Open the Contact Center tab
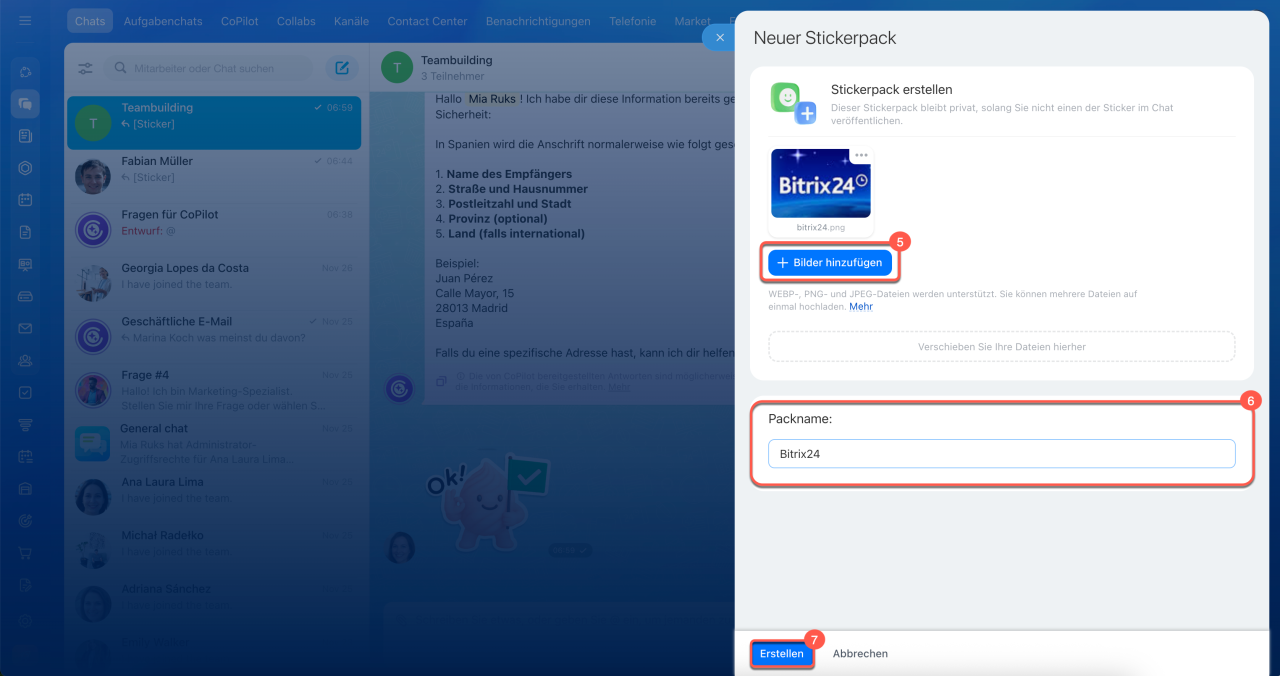This screenshot has width=1280, height=676. pos(427,21)
